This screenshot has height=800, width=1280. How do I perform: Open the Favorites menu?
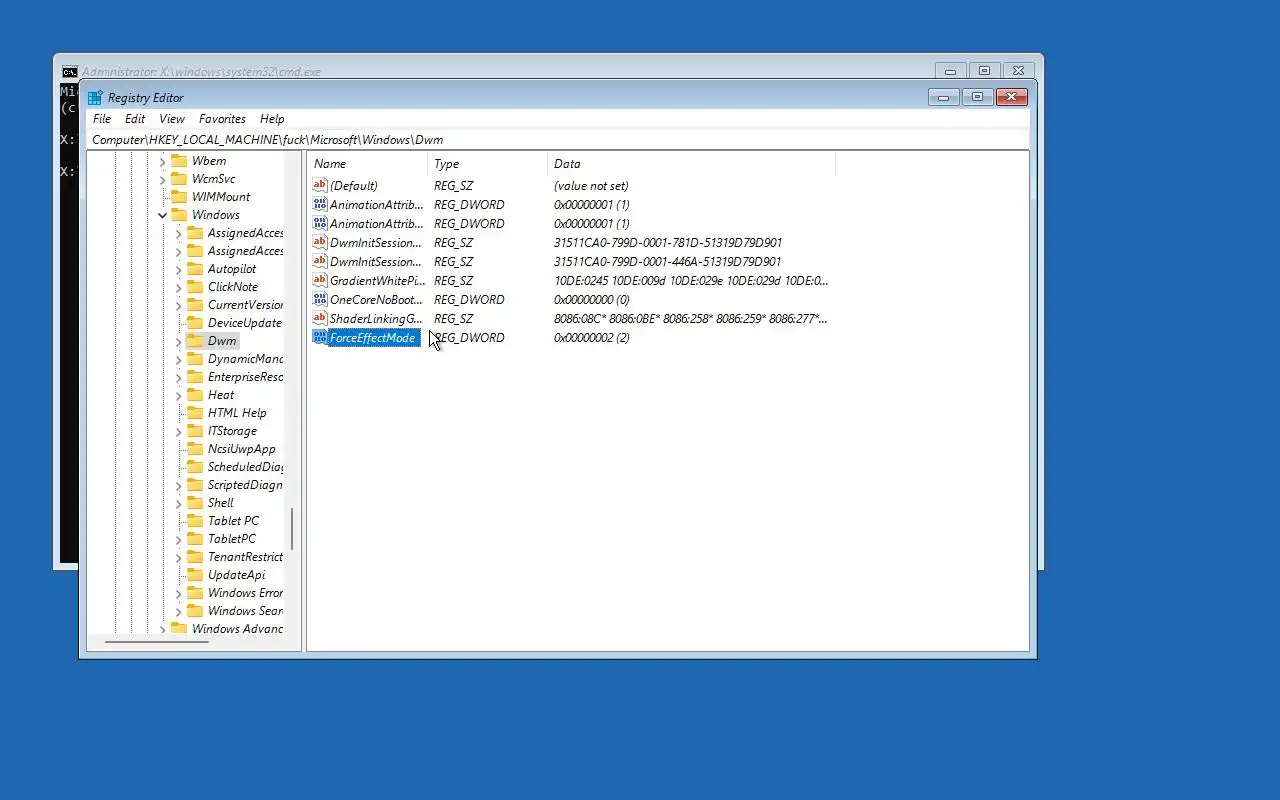click(x=222, y=119)
